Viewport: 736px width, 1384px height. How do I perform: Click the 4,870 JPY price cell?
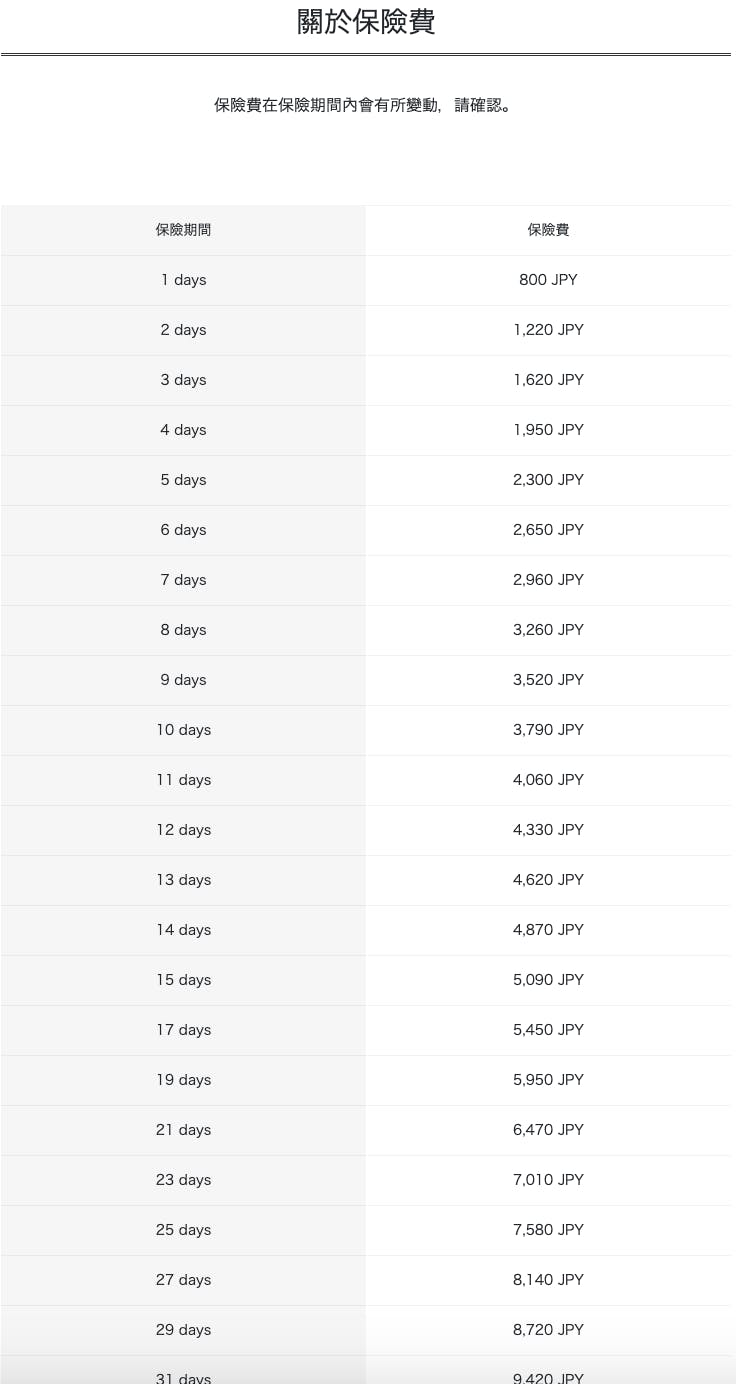548,930
